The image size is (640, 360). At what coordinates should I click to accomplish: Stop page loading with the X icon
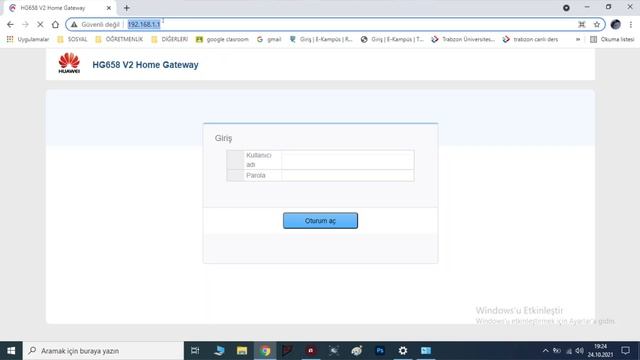(x=40, y=24)
